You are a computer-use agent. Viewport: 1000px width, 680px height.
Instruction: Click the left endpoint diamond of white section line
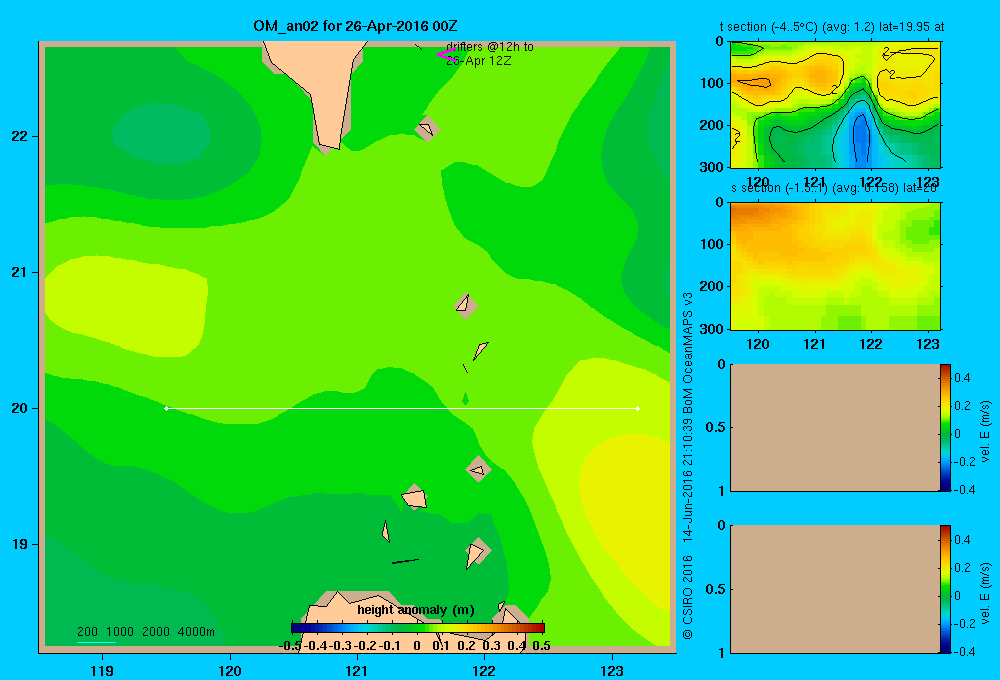166,408
